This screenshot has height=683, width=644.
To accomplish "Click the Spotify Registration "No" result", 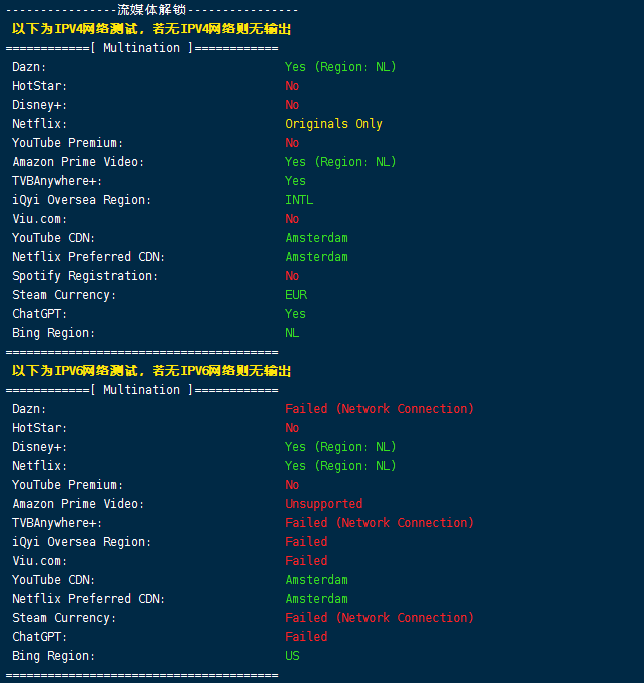I will pos(292,276).
